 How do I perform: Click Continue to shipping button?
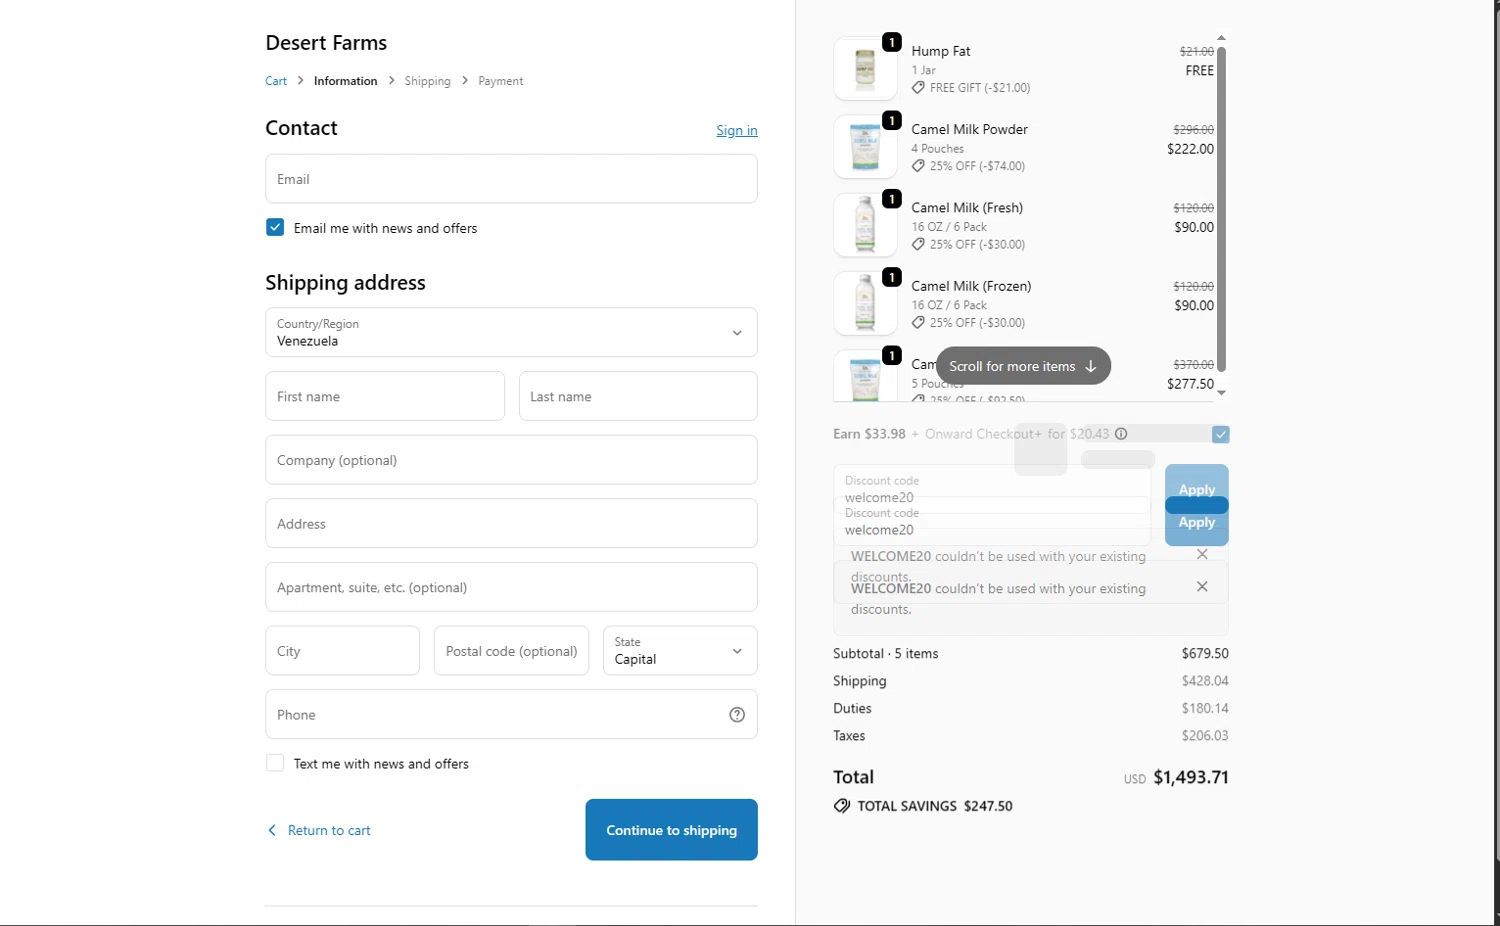[x=671, y=830]
